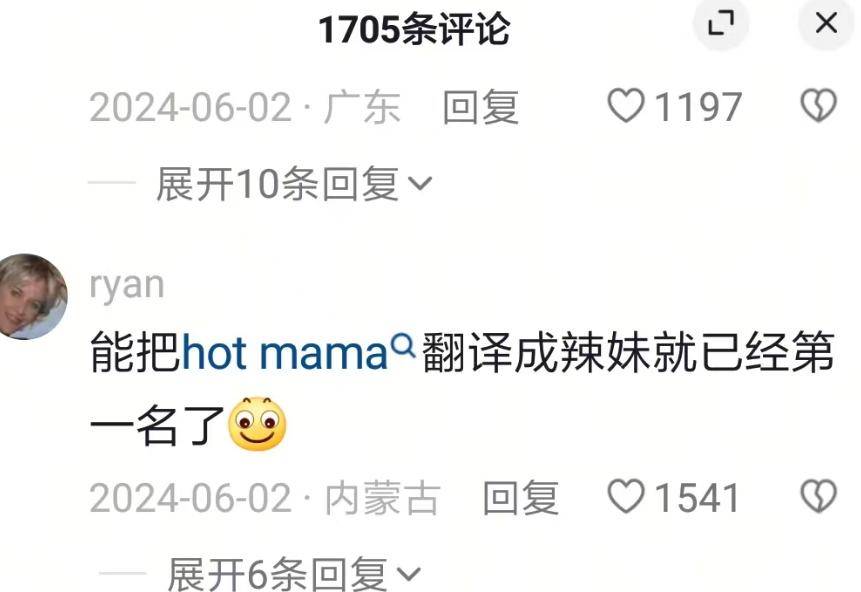The width and height of the screenshot is (861, 592).
Task: Click the 2024-06-02 · 广东 timestamp
Action: point(245,107)
